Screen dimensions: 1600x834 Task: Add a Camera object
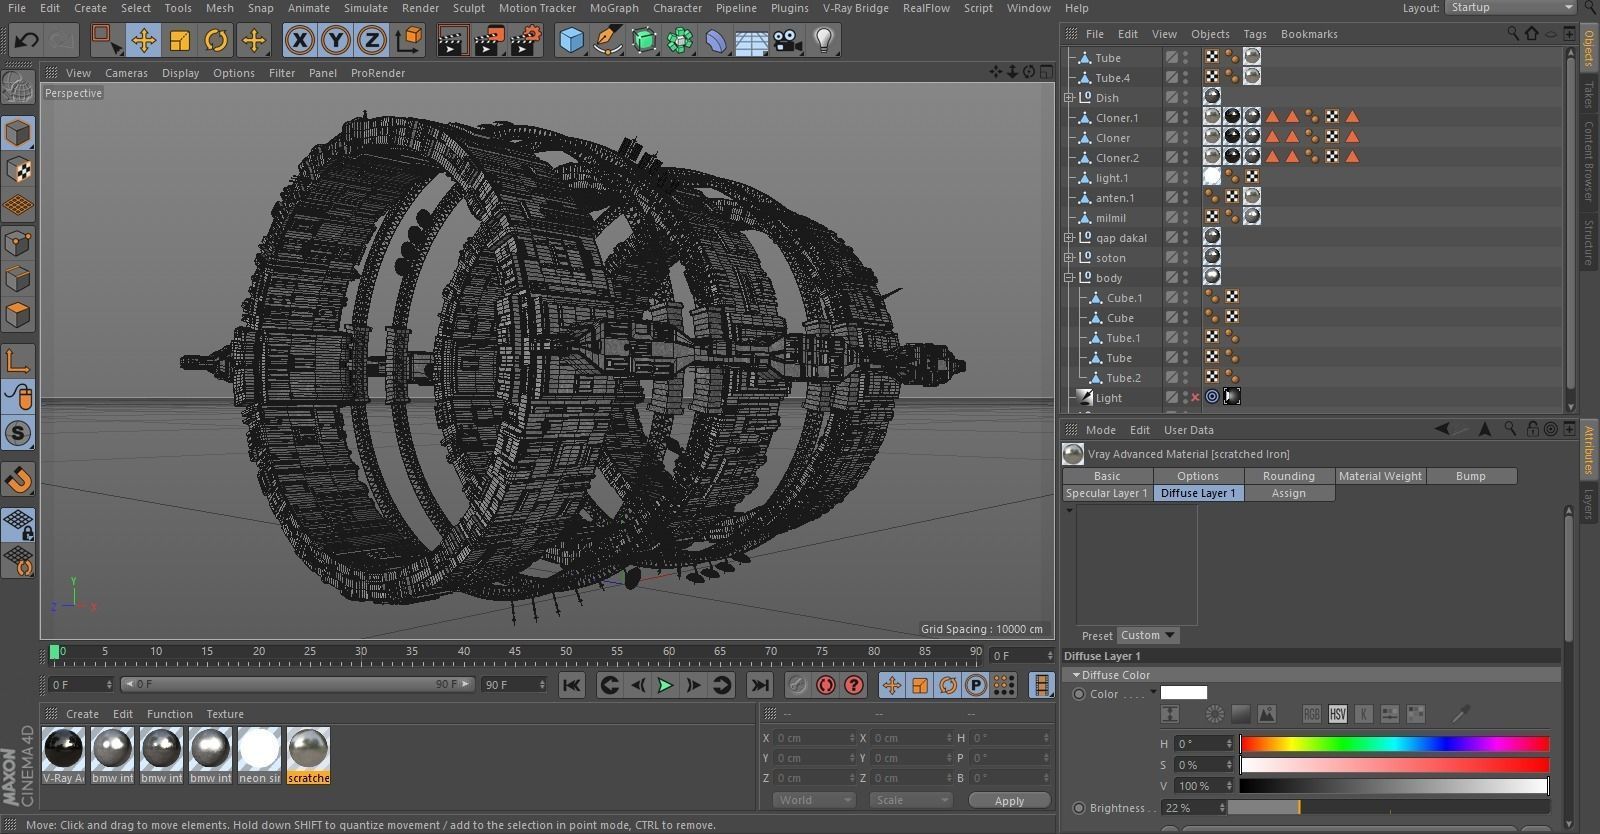coord(787,41)
